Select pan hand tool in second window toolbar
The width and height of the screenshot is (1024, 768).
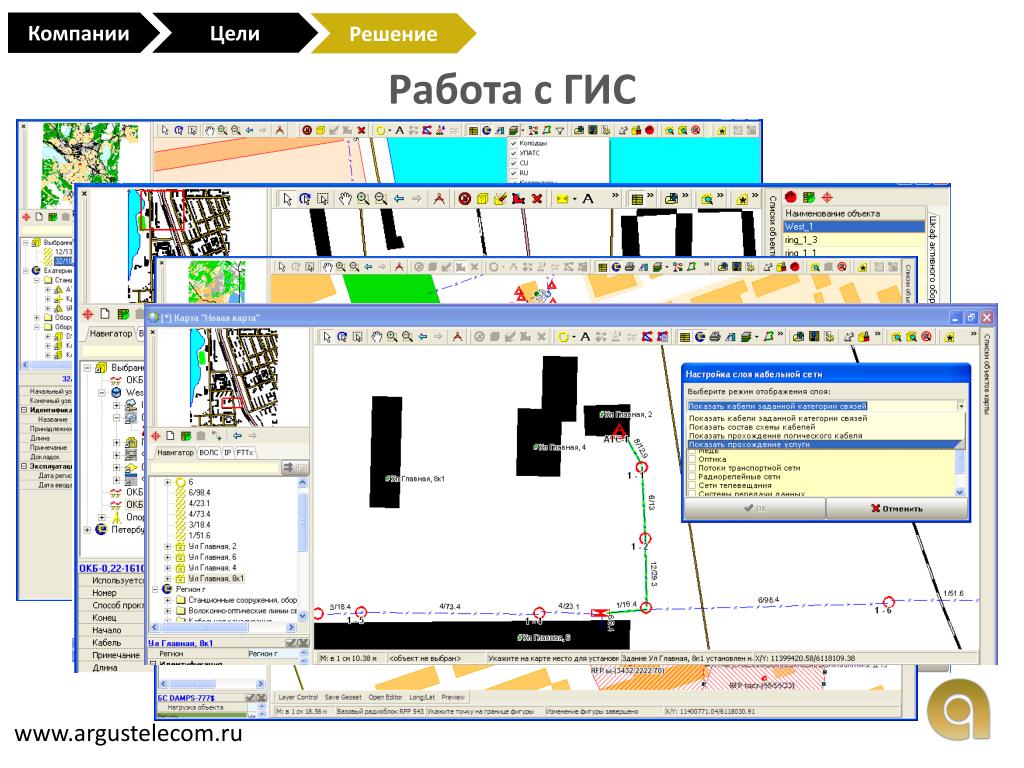click(344, 199)
